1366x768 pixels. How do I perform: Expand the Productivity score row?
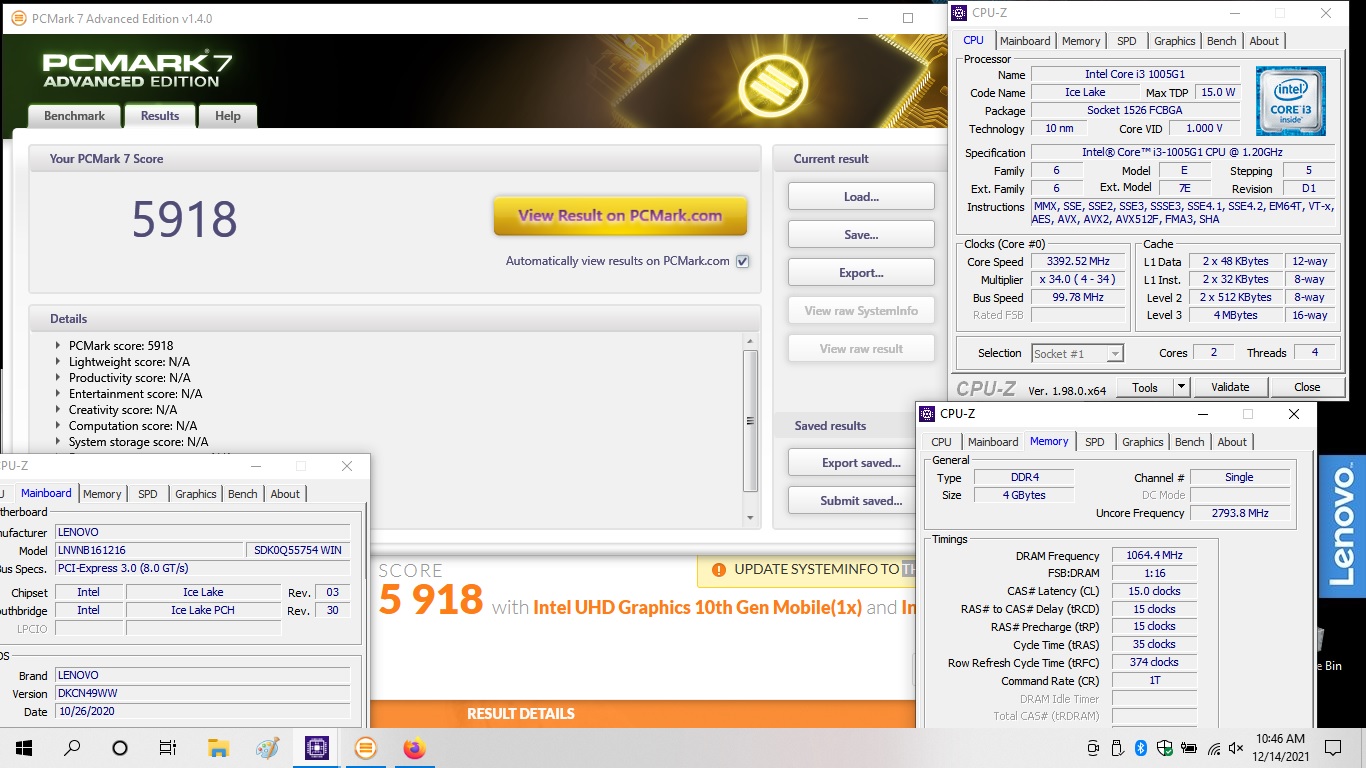coord(58,378)
